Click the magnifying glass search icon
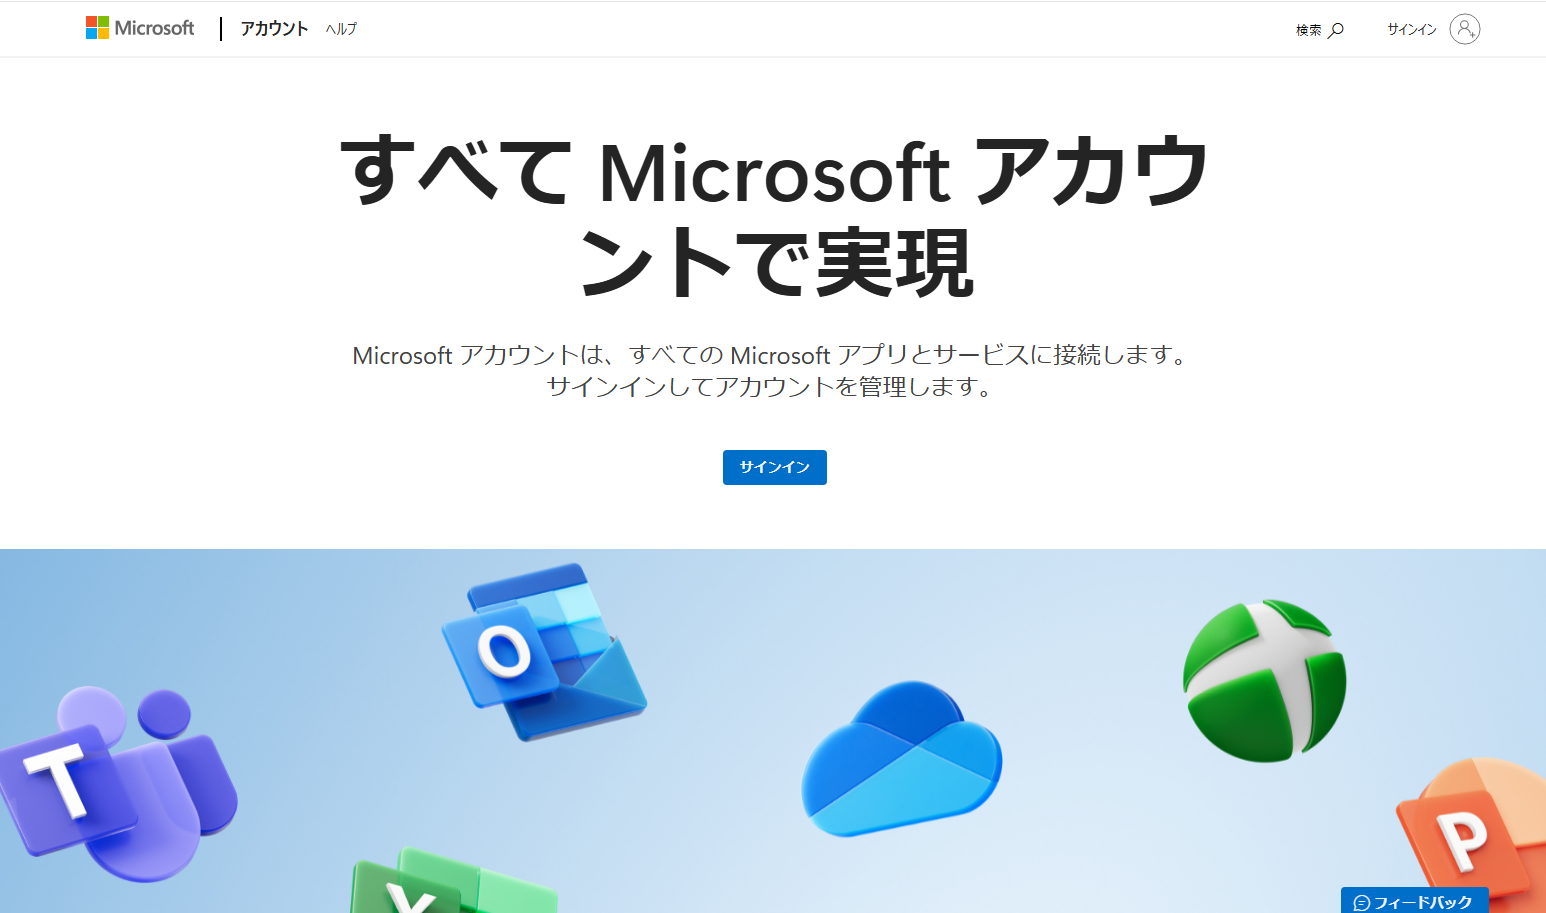The width and height of the screenshot is (1546, 913). click(x=1336, y=30)
